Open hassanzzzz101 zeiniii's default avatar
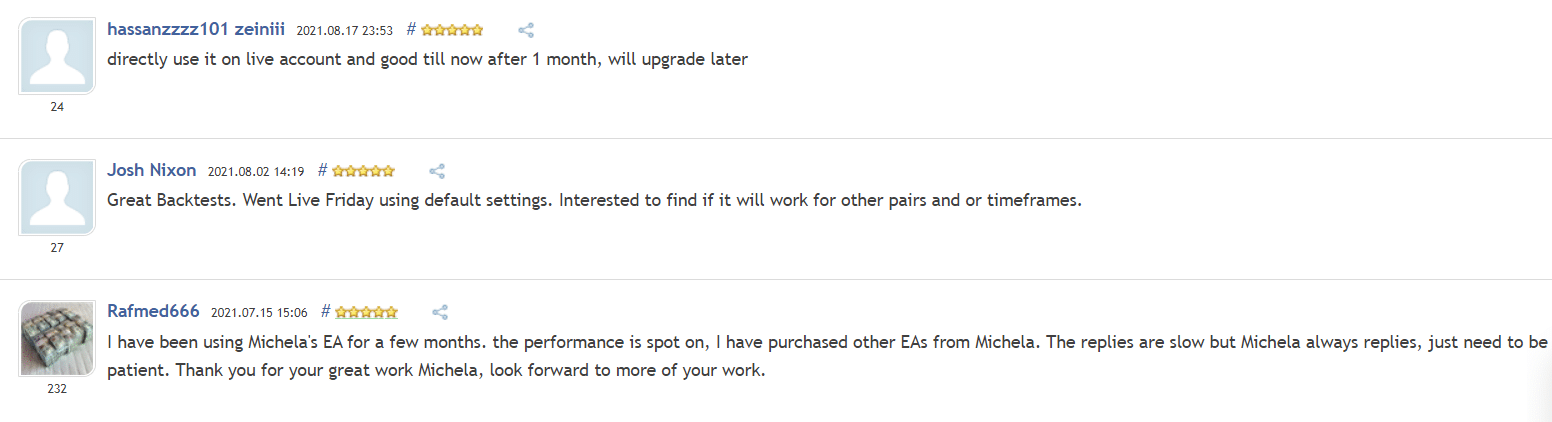The width and height of the screenshot is (1552, 422). 57,57
